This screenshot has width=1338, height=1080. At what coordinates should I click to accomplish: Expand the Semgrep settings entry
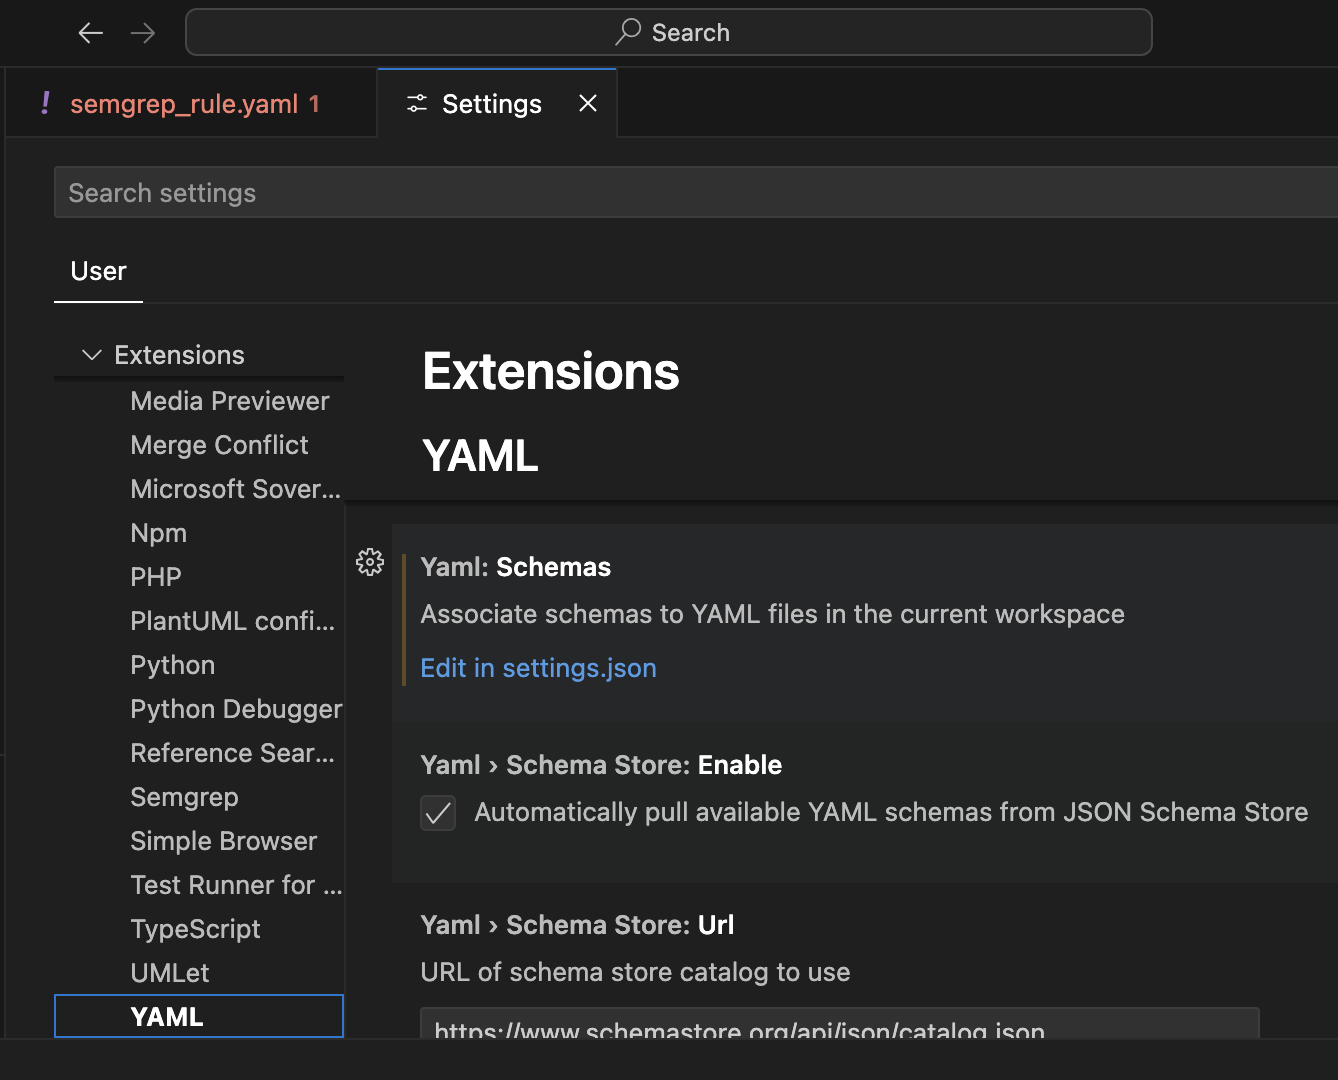(x=184, y=797)
